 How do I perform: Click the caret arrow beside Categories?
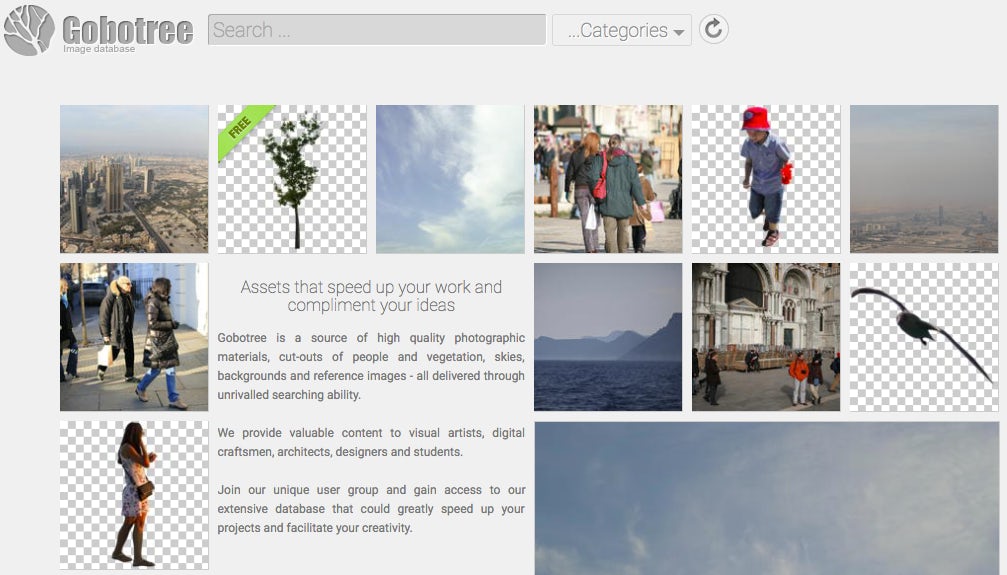coord(680,32)
